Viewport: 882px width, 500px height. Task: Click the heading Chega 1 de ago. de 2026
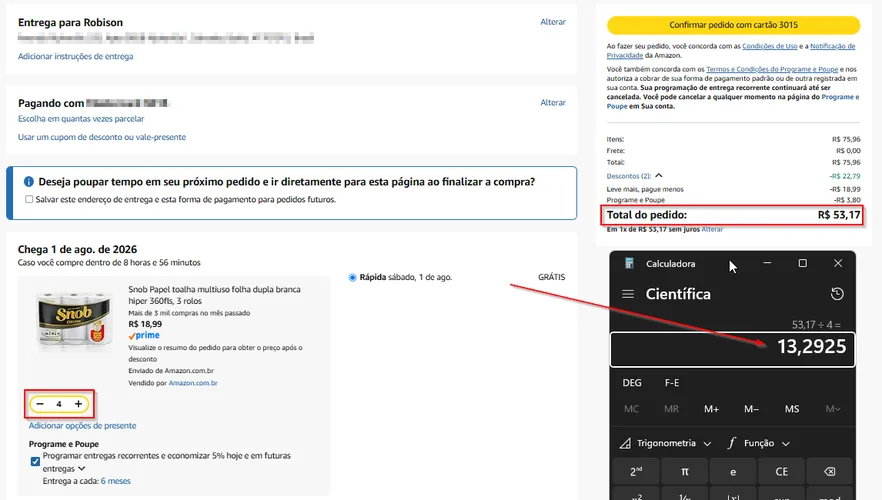click(77, 249)
